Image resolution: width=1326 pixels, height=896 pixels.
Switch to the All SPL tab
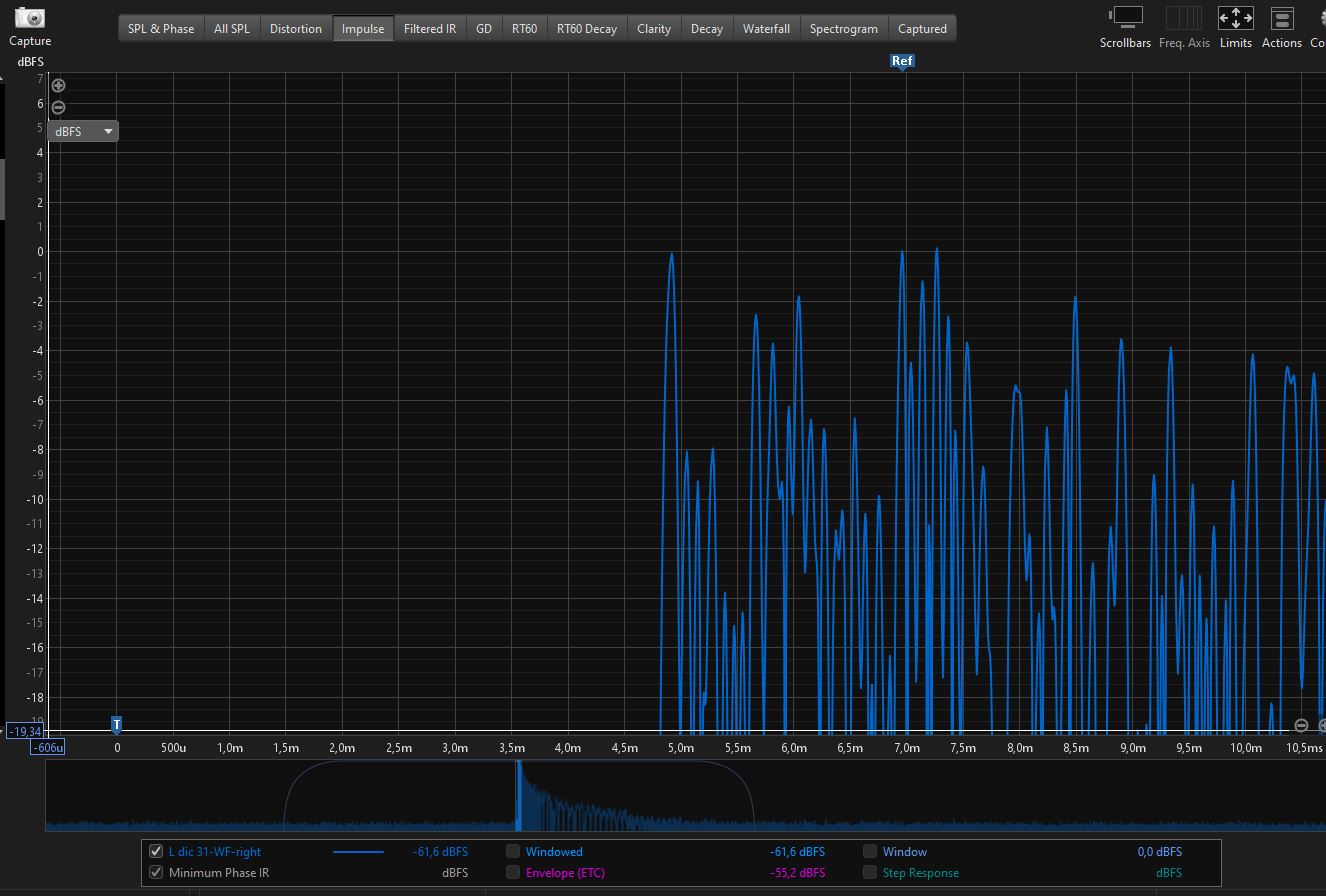point(232,29)
